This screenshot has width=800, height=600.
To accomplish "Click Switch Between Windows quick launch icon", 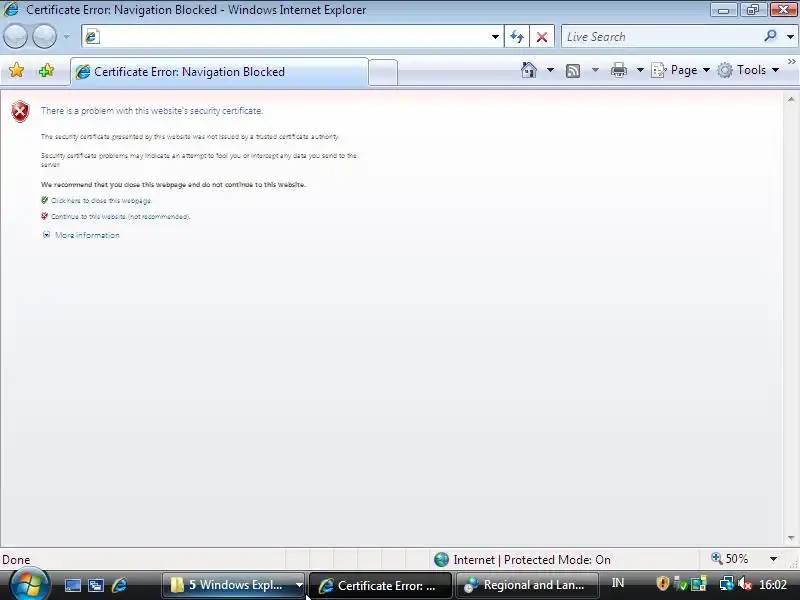I will (x=96, y=585).
